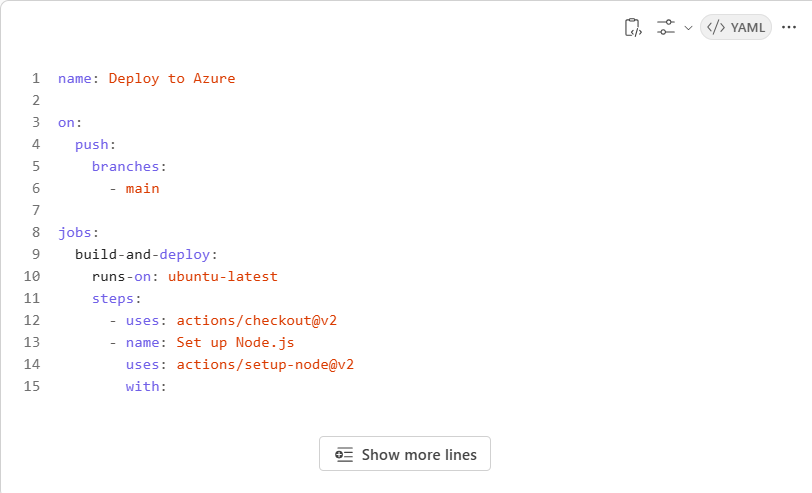812x493 pixels.
Task: Click the 'jobs' key on line 8
Action: click(75, 233)
